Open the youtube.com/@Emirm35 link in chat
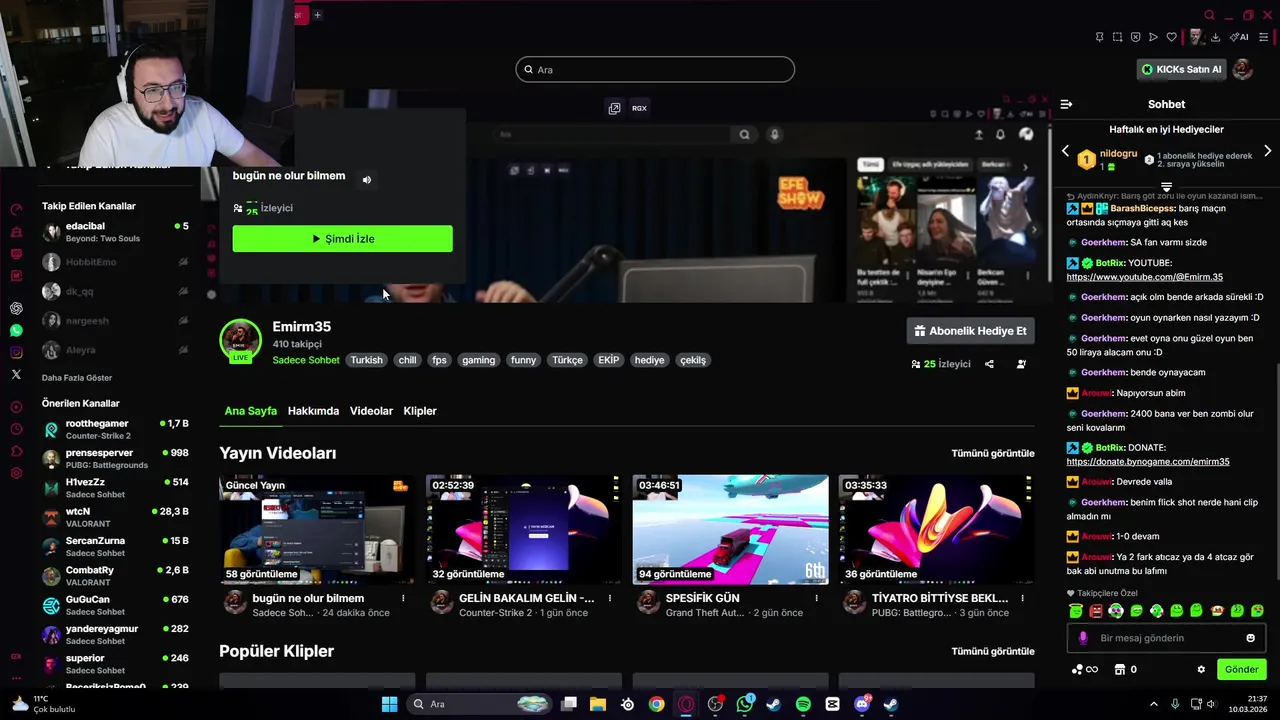 pos(1144,277)
